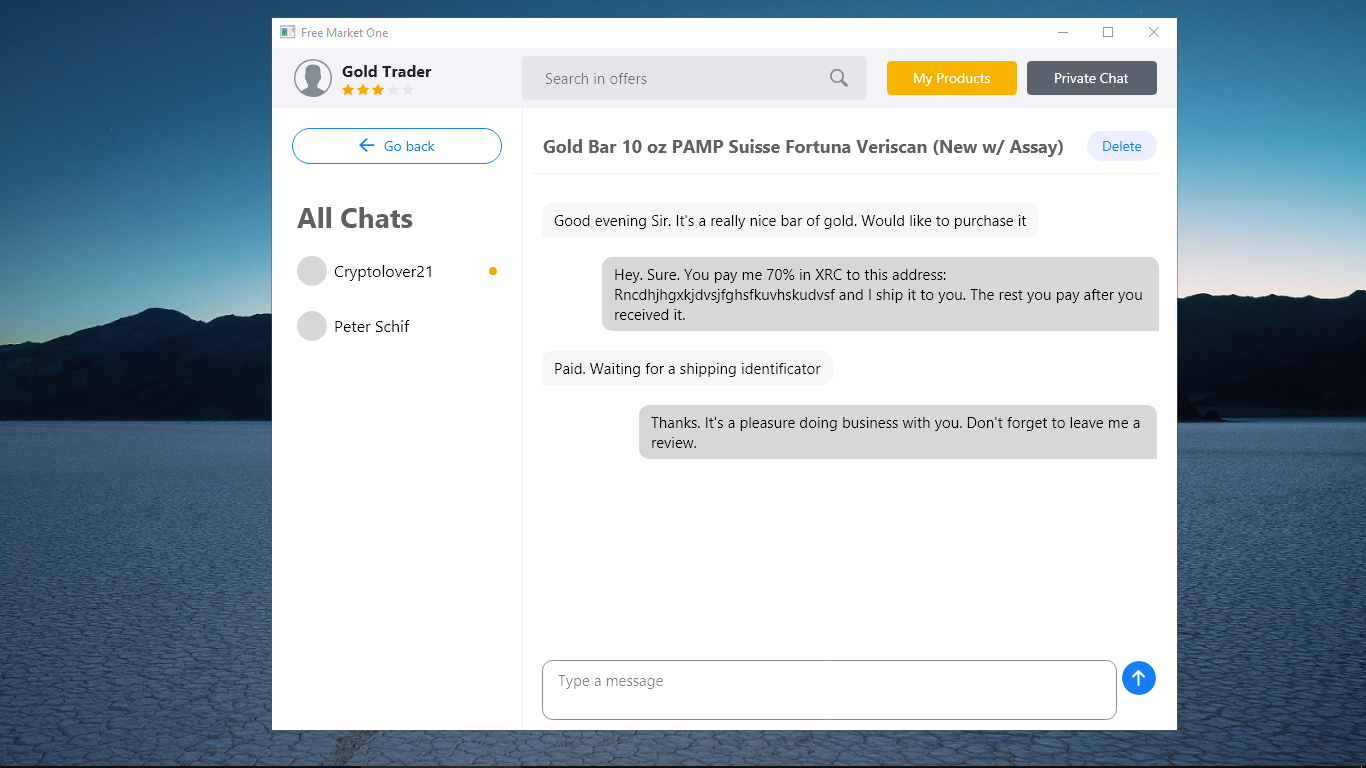Click the seller star rating
This screenshot has height=768, width=1366.
coord(378,90)
